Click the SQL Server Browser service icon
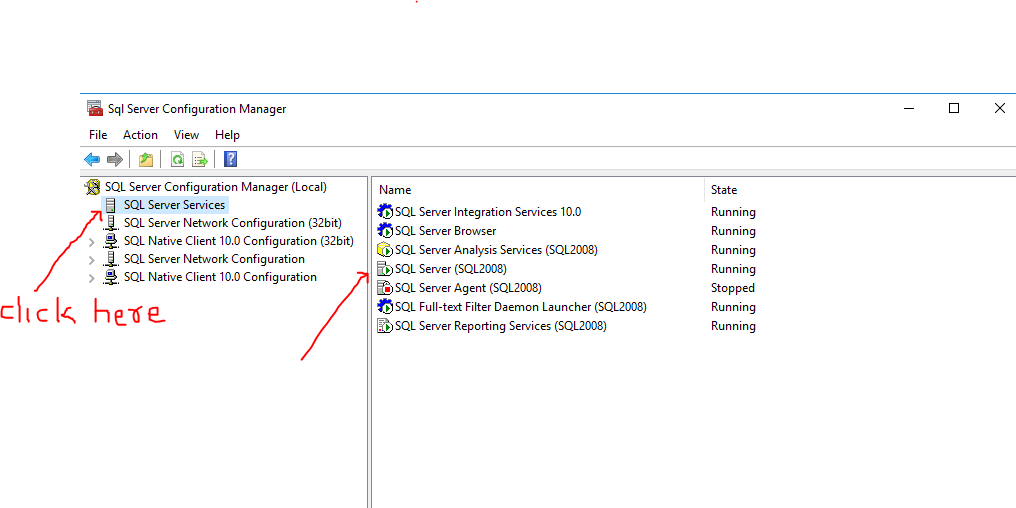The height and width of the screenshot is (508, 1016). [385, 231]
